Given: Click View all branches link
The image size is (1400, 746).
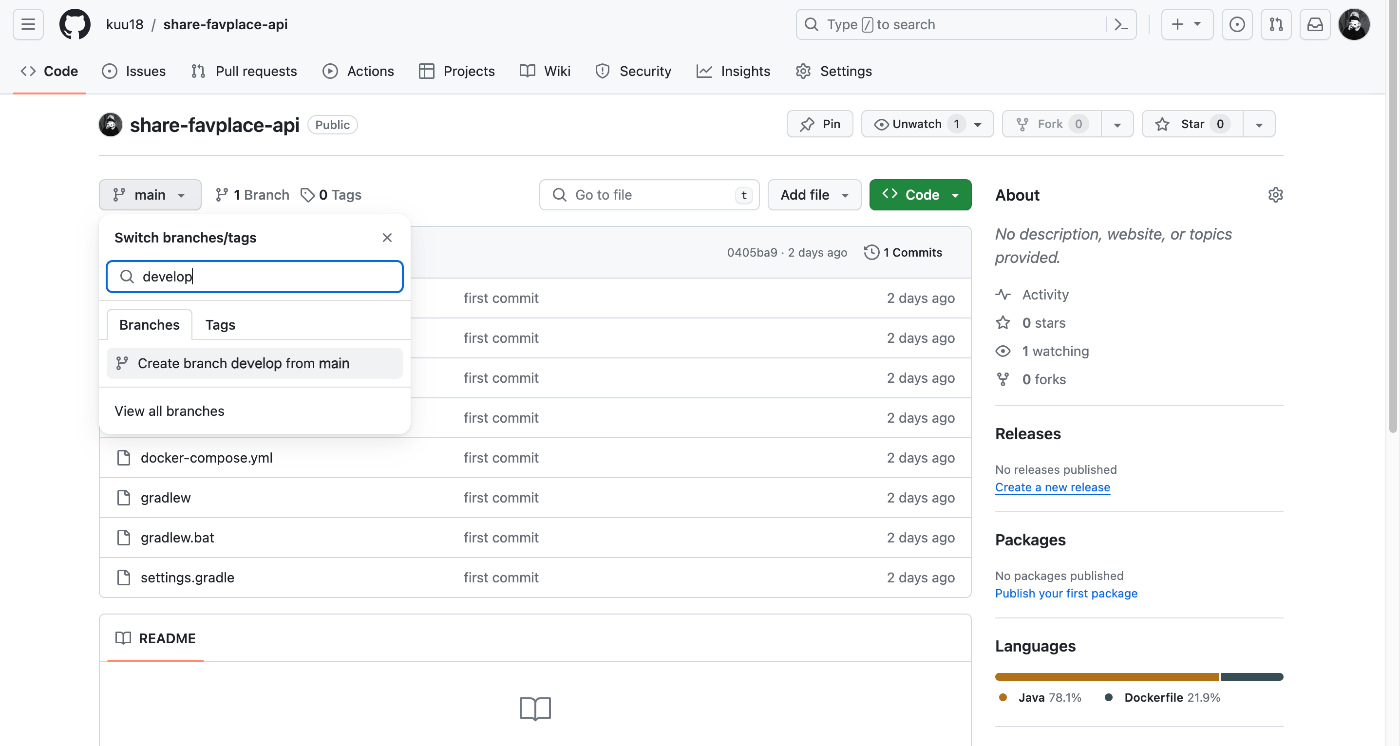Looking at the screenshot, I should tap(170, 411).
